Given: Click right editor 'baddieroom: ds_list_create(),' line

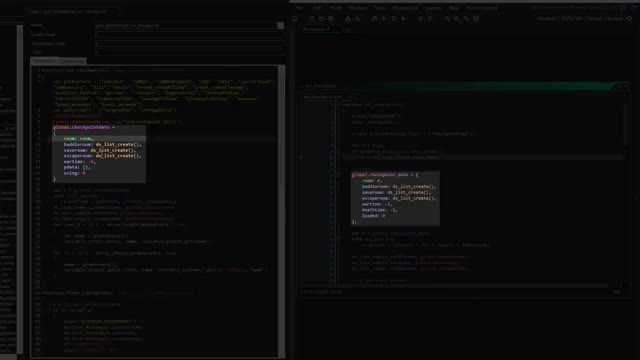Looking at the screenshot, I should click(x=399, y=187).
